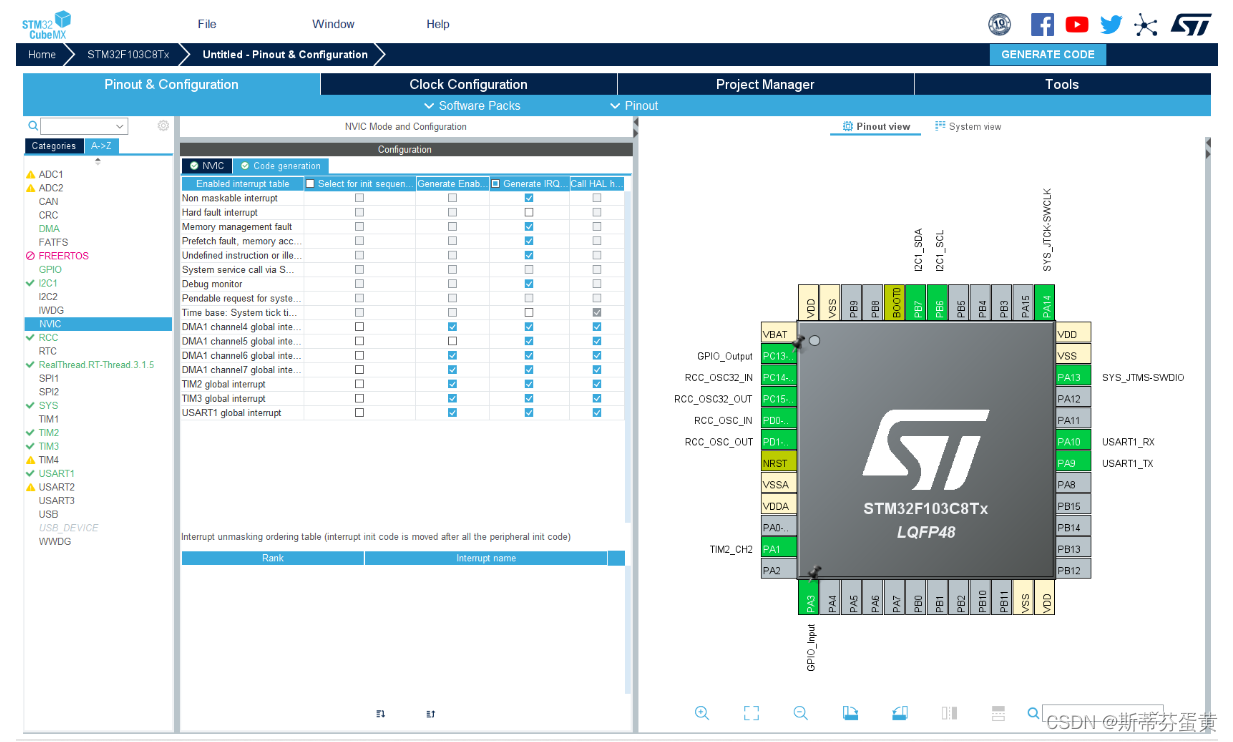Open the peripheral search combo box
The width and height of the screenshot is (1233, 742).
click(84, 126)
